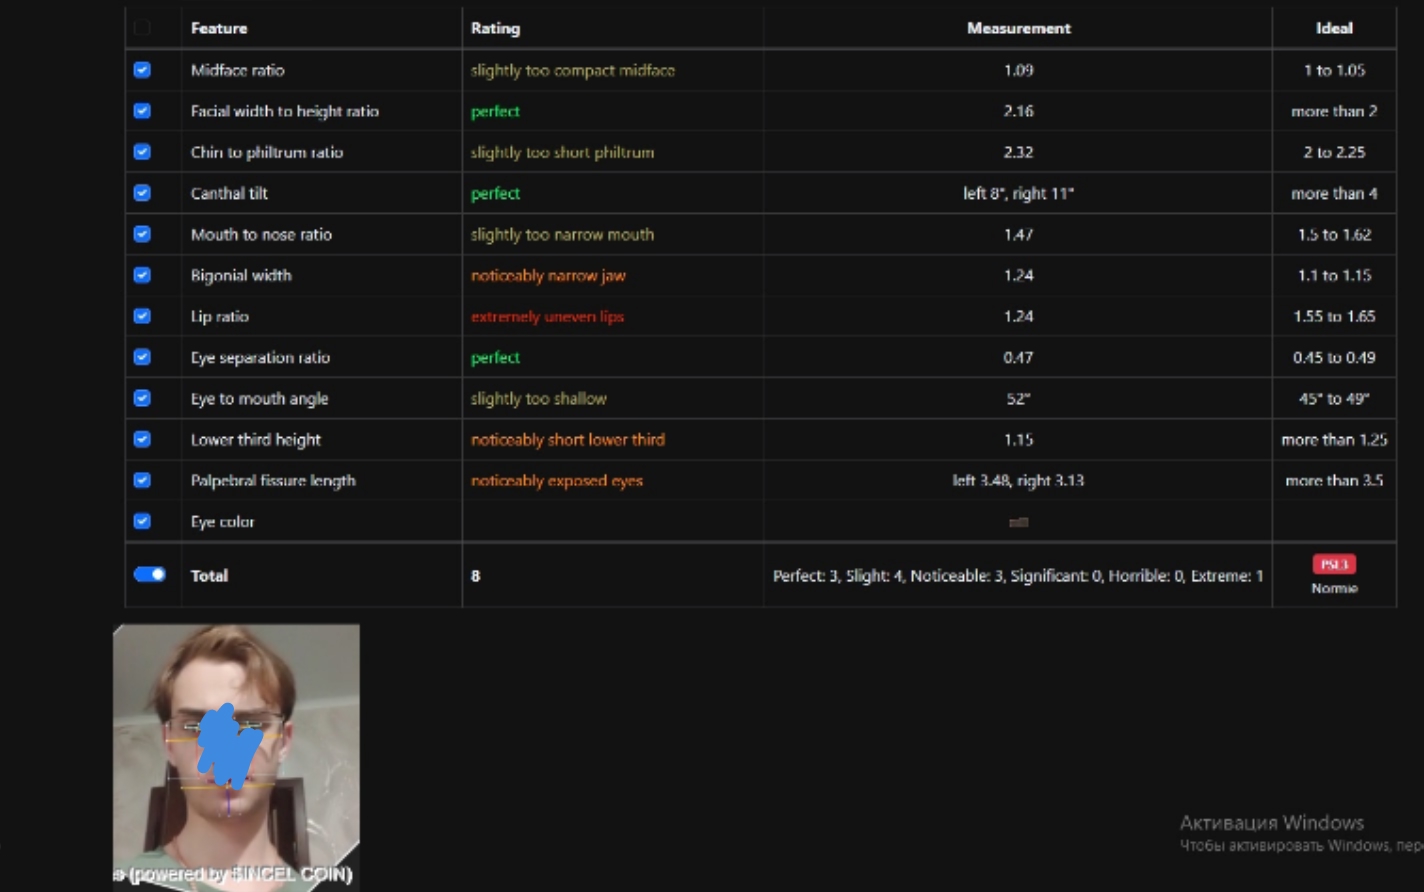Disable the Palpebral fissure length checkbox

click(142, 480)
